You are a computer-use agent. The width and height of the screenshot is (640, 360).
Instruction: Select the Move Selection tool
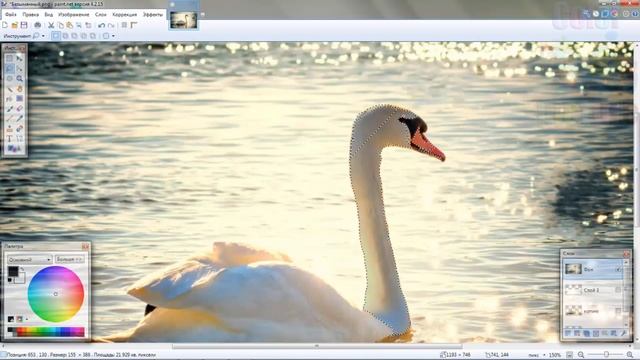click(19, 68)
